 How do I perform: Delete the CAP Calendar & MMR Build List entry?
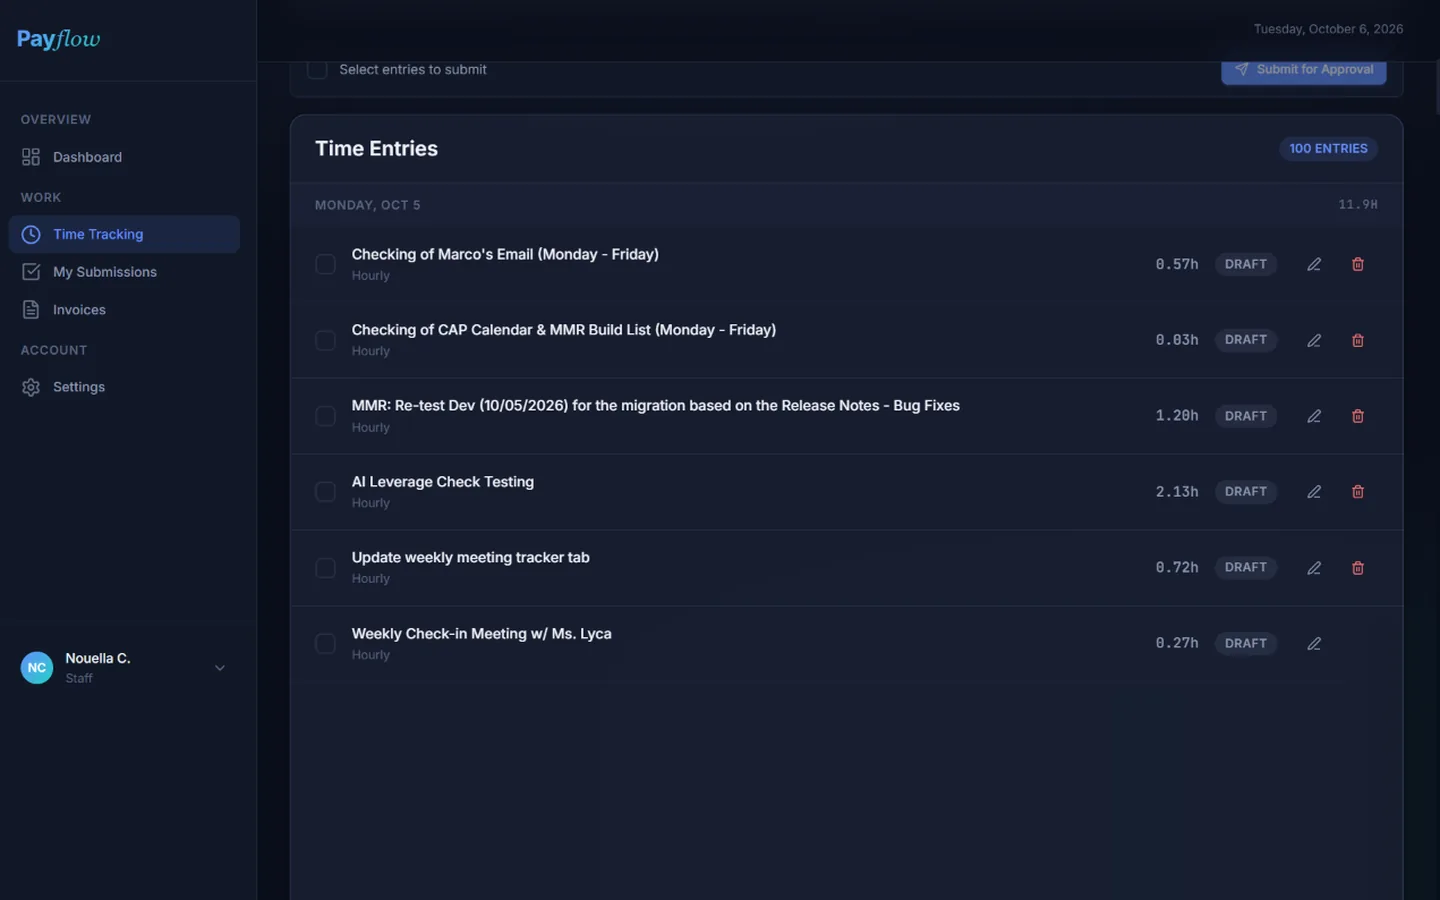pyautogui.click(x=1358, y=340)
